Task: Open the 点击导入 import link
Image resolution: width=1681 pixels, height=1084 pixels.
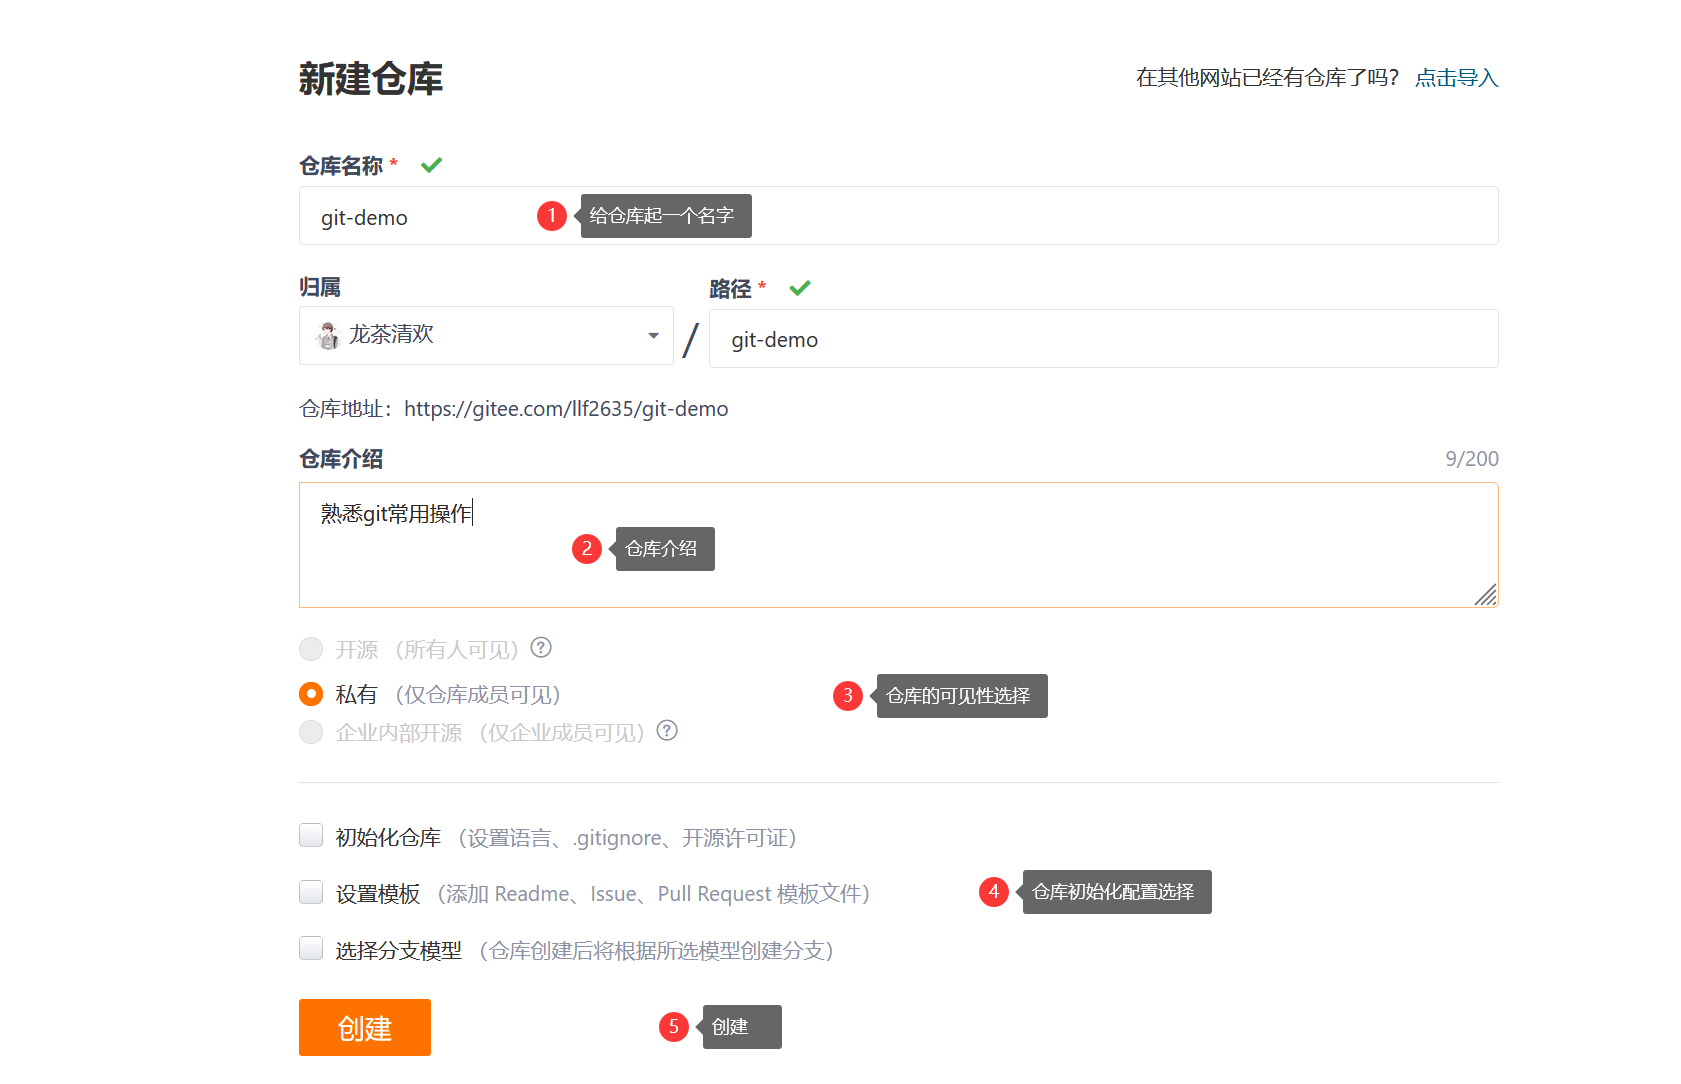Action: [x=1455, y=77]
